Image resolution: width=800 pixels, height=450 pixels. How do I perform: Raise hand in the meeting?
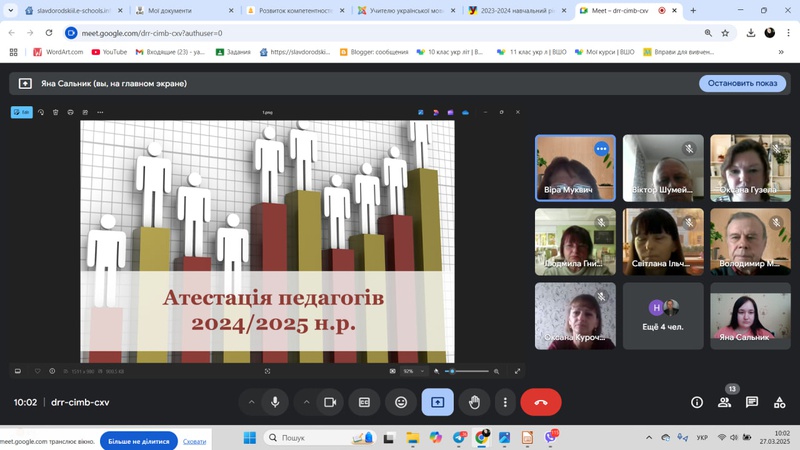coord(474,402)
